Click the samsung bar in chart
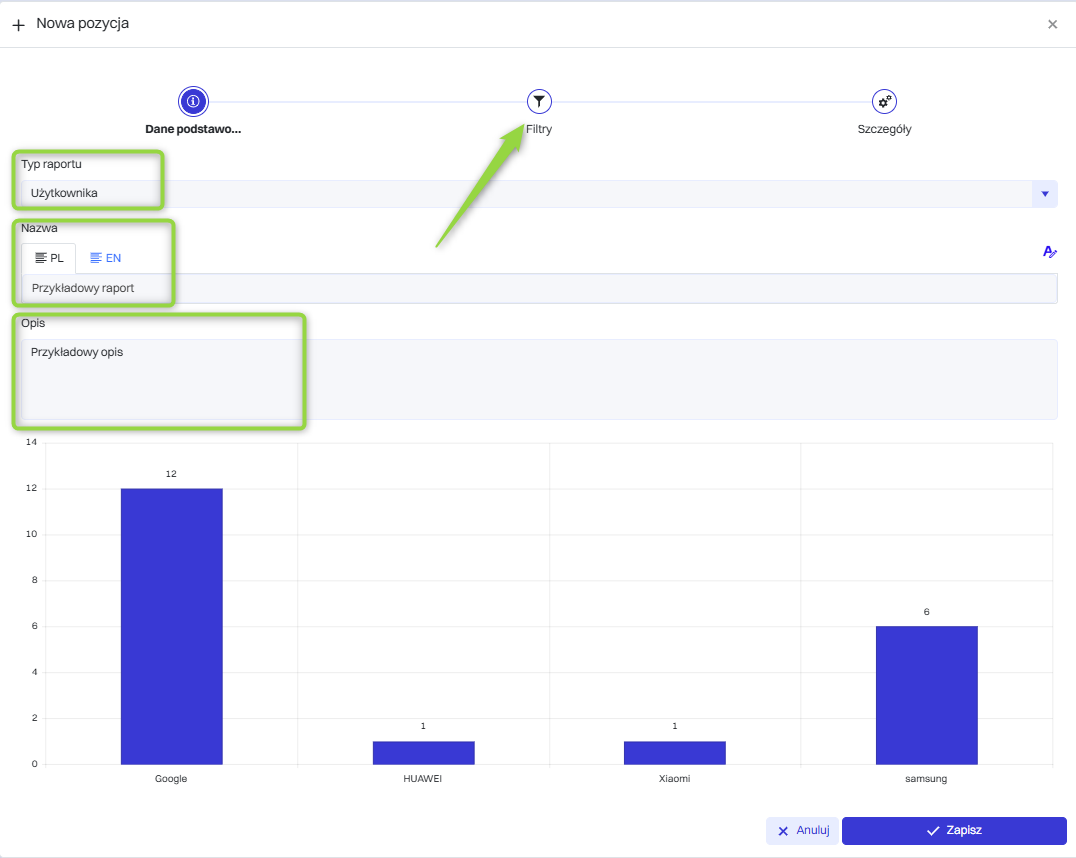 (x=926, y=695)
